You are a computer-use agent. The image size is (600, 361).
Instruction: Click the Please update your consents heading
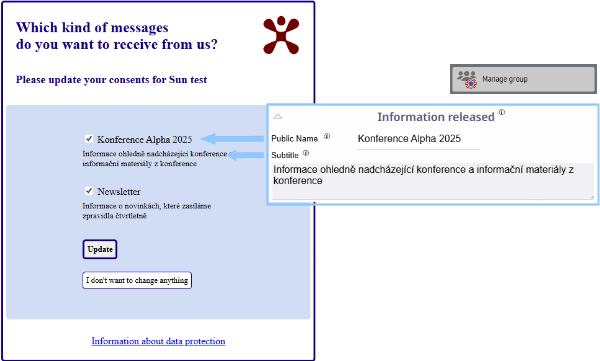pos(111,80)
